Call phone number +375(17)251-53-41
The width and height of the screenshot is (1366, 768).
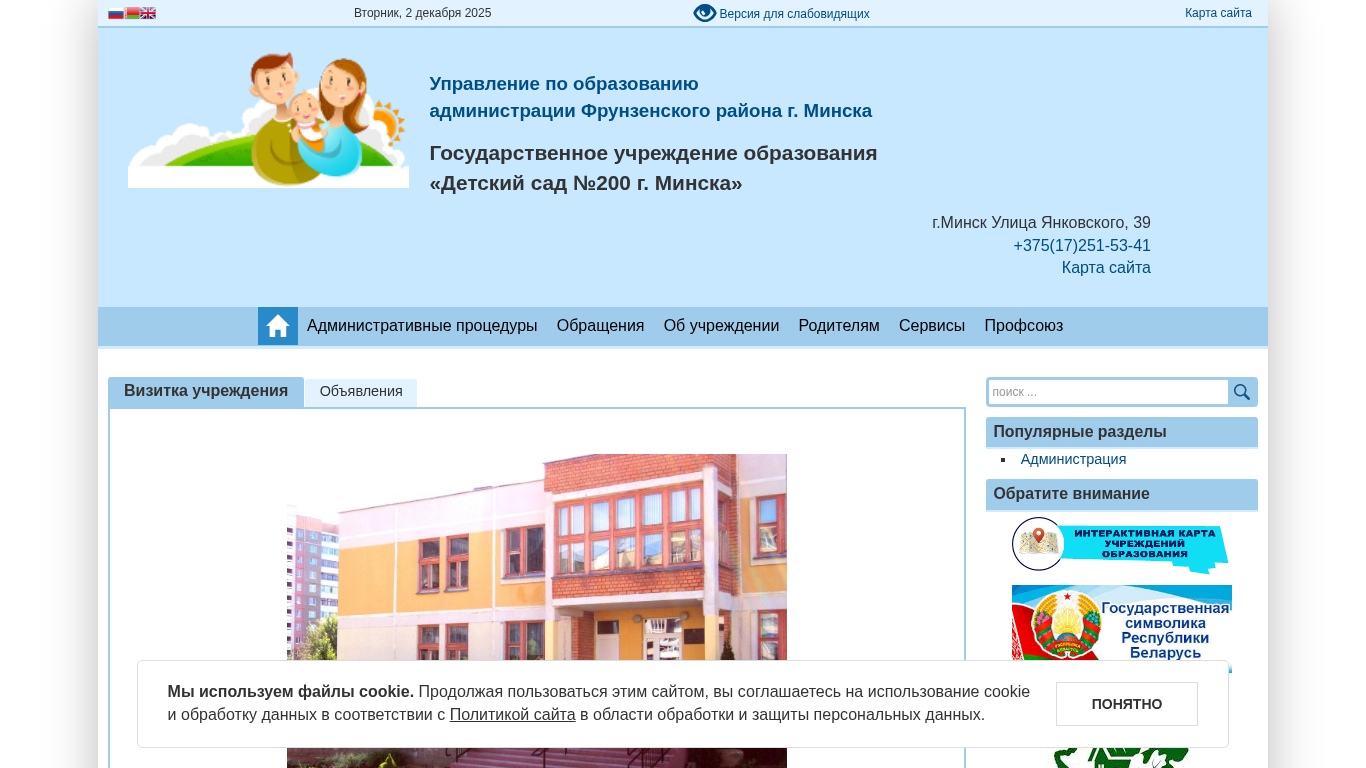tap(1082, 246)
